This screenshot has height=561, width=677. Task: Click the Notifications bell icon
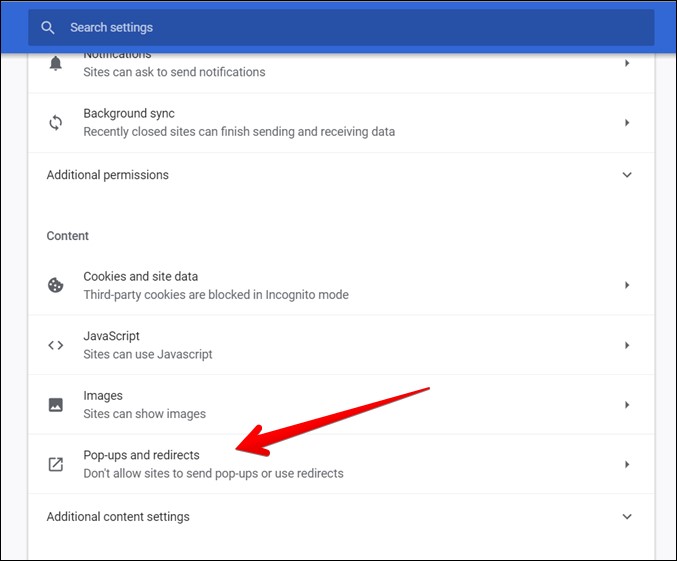click(x=55, y=63)
